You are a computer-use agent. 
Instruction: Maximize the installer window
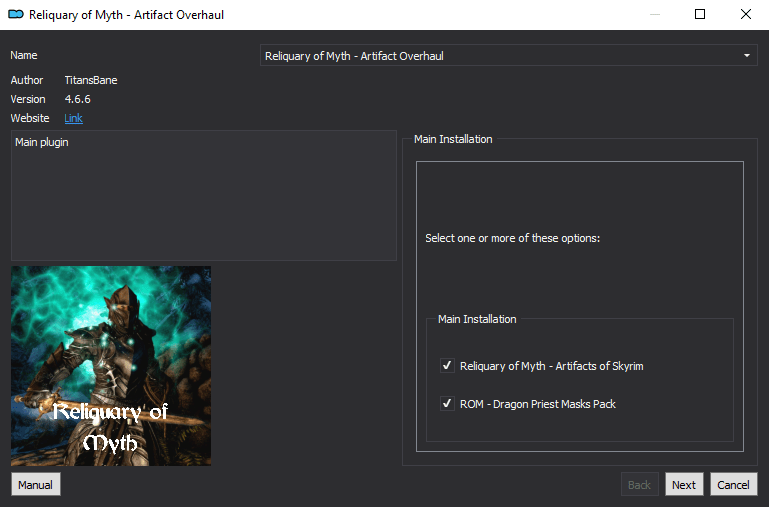click(x=700, y=15)
